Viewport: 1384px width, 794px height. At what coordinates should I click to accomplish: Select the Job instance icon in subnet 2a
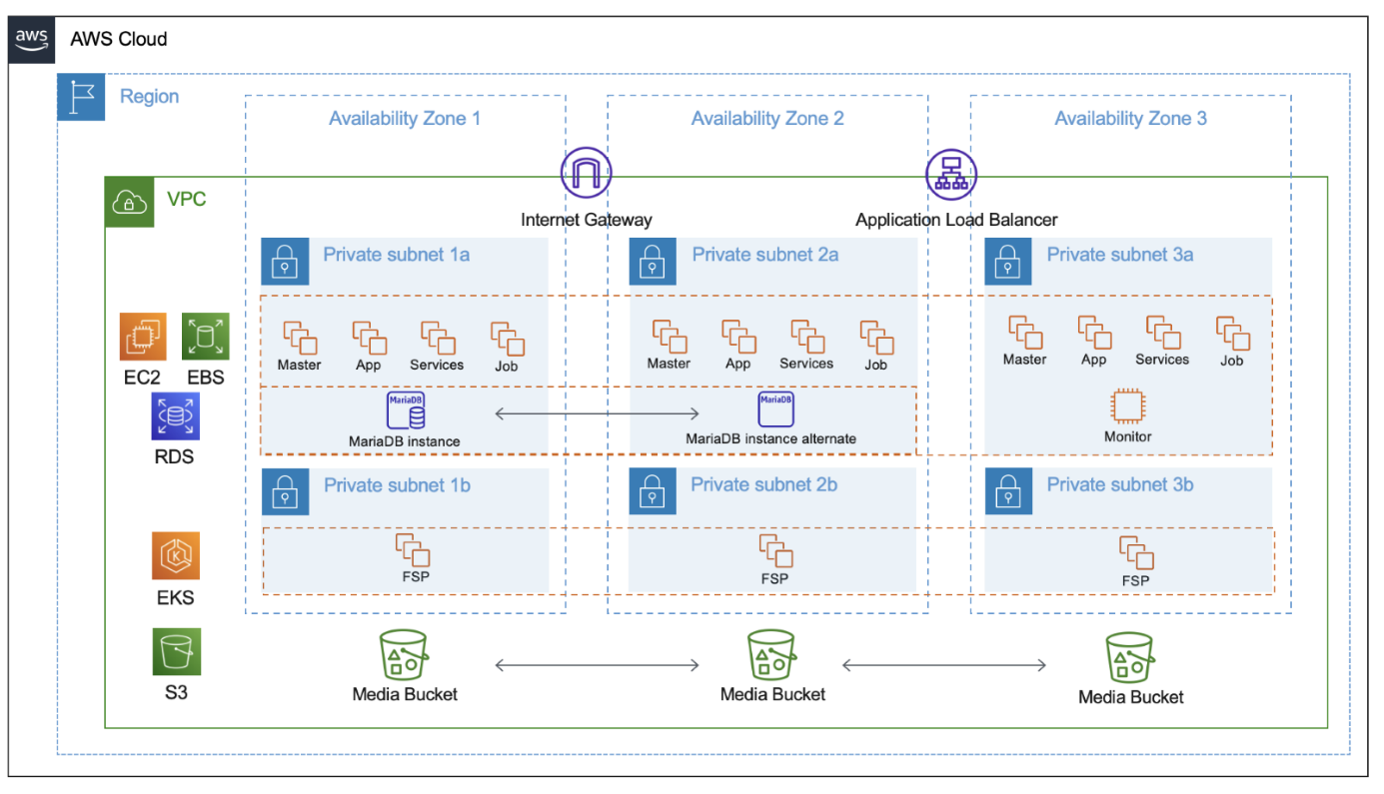(876, 337)
